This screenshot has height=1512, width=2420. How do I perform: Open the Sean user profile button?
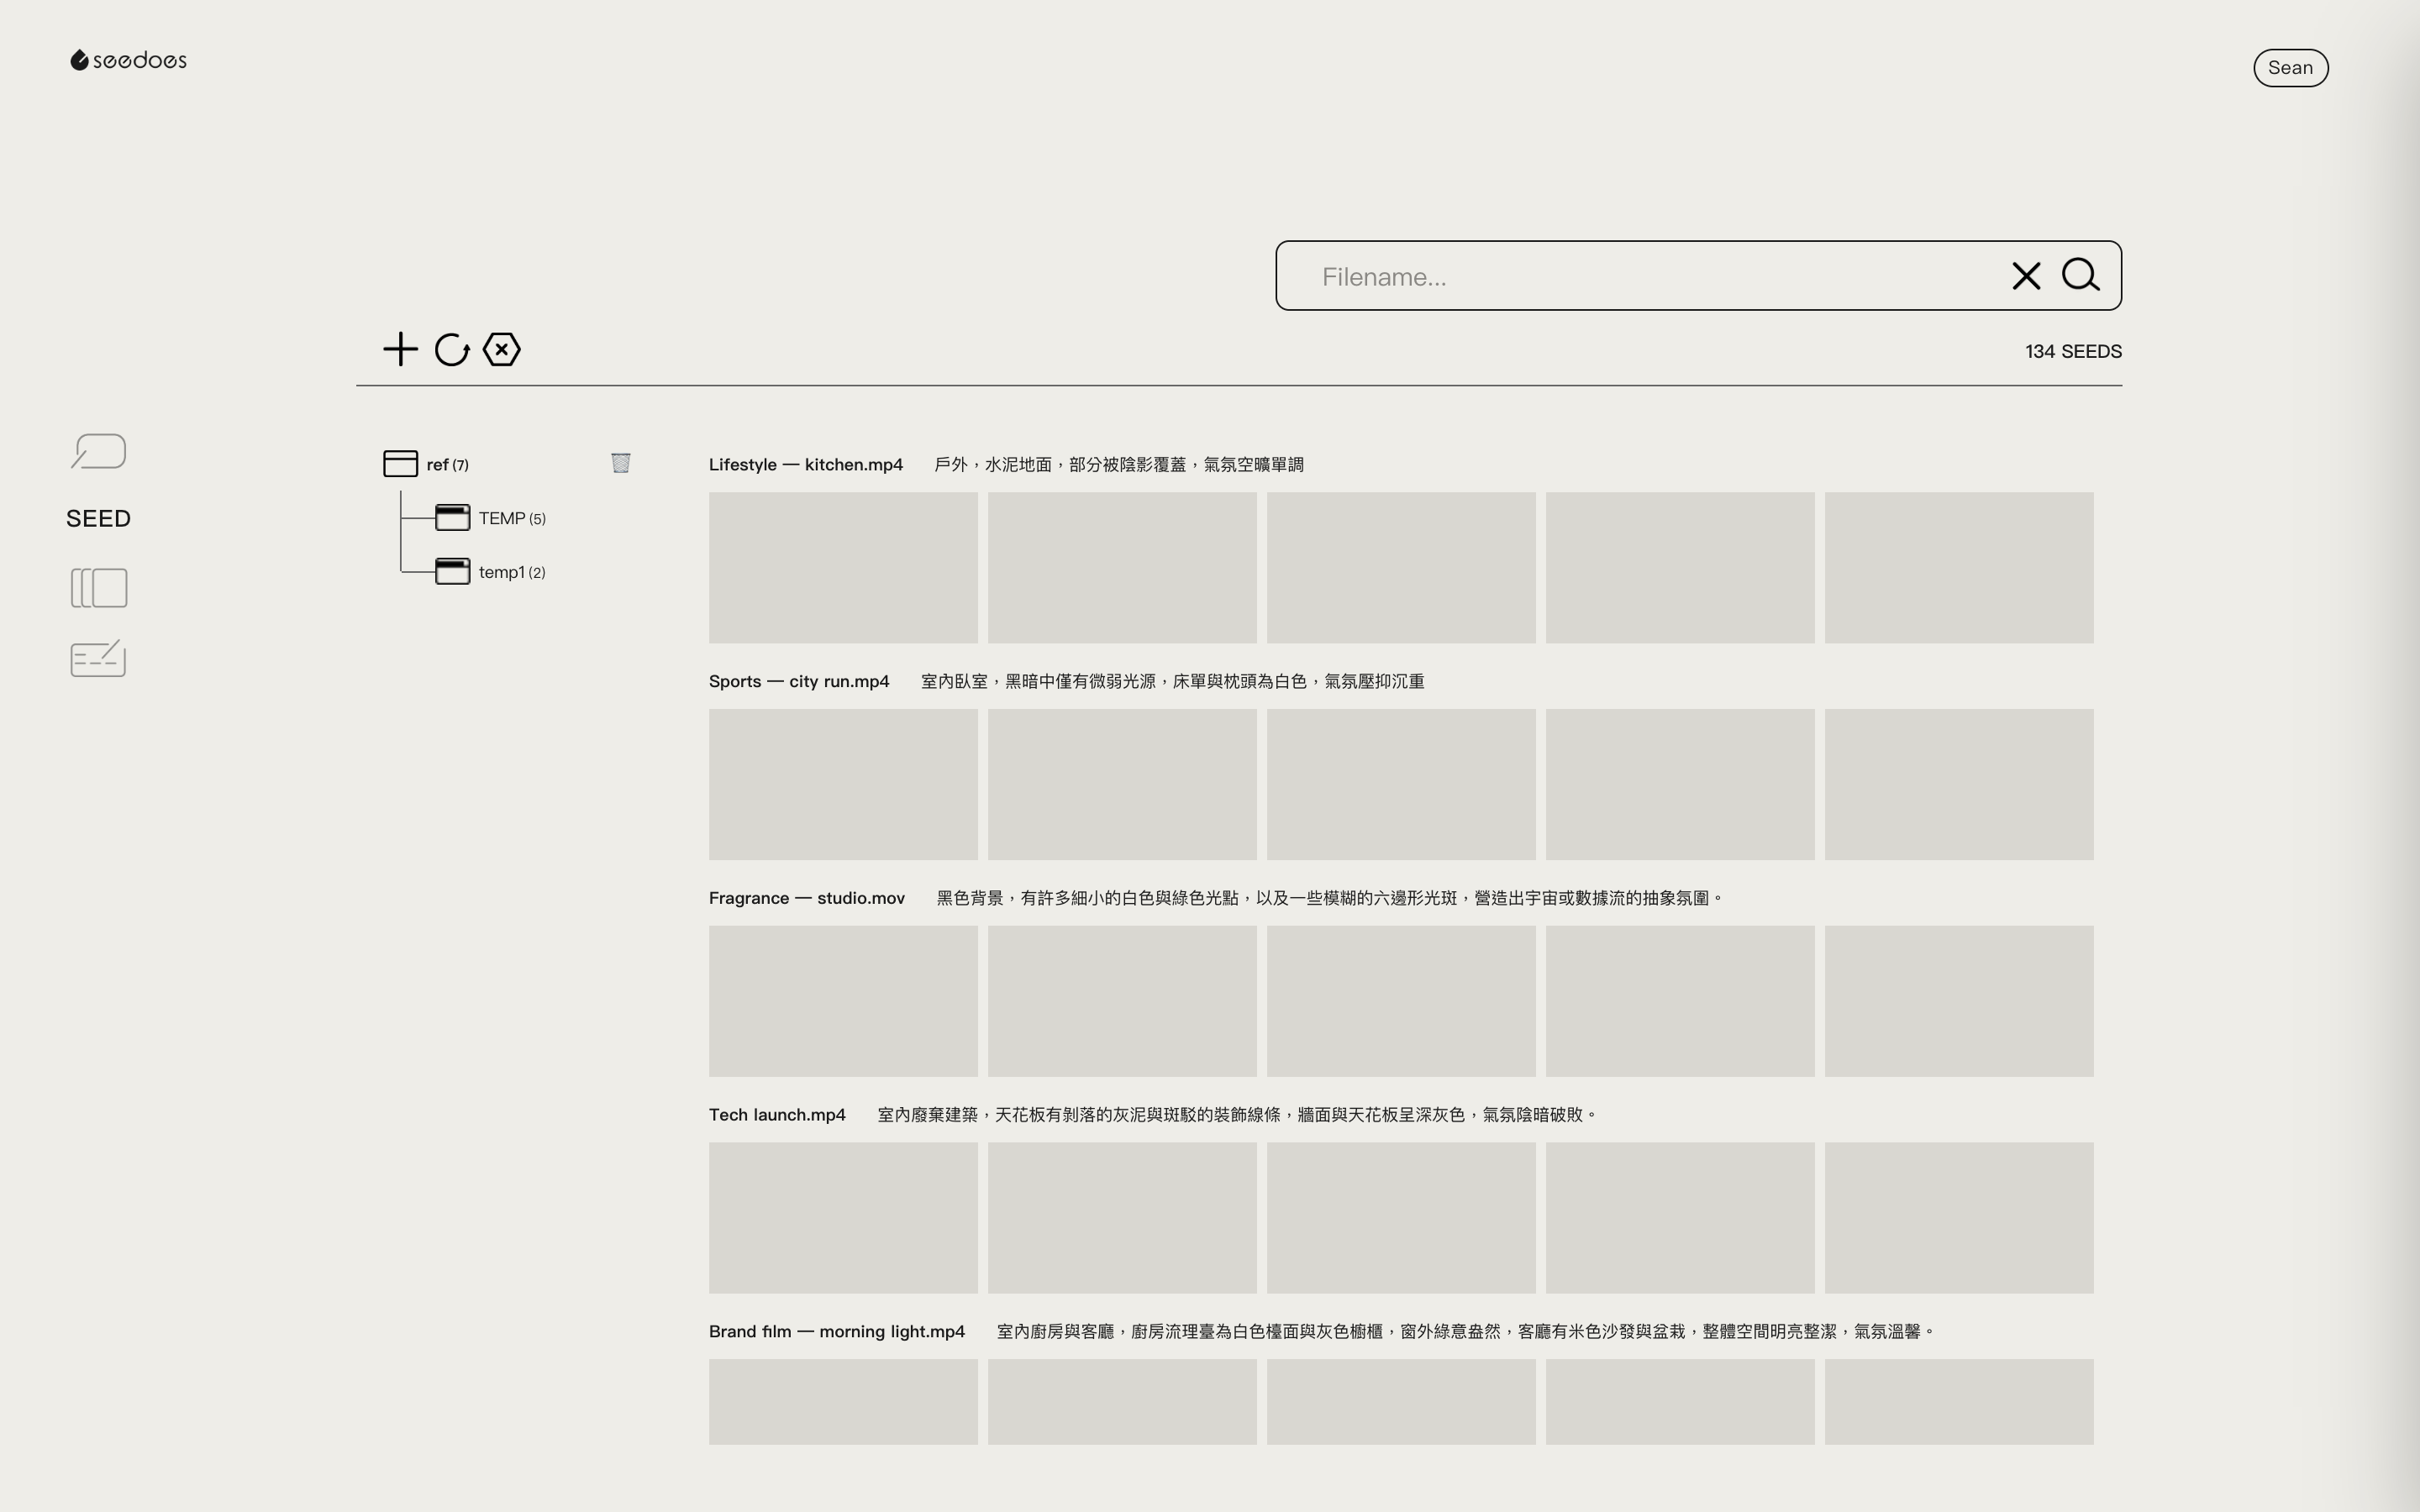pos(2290,68)
